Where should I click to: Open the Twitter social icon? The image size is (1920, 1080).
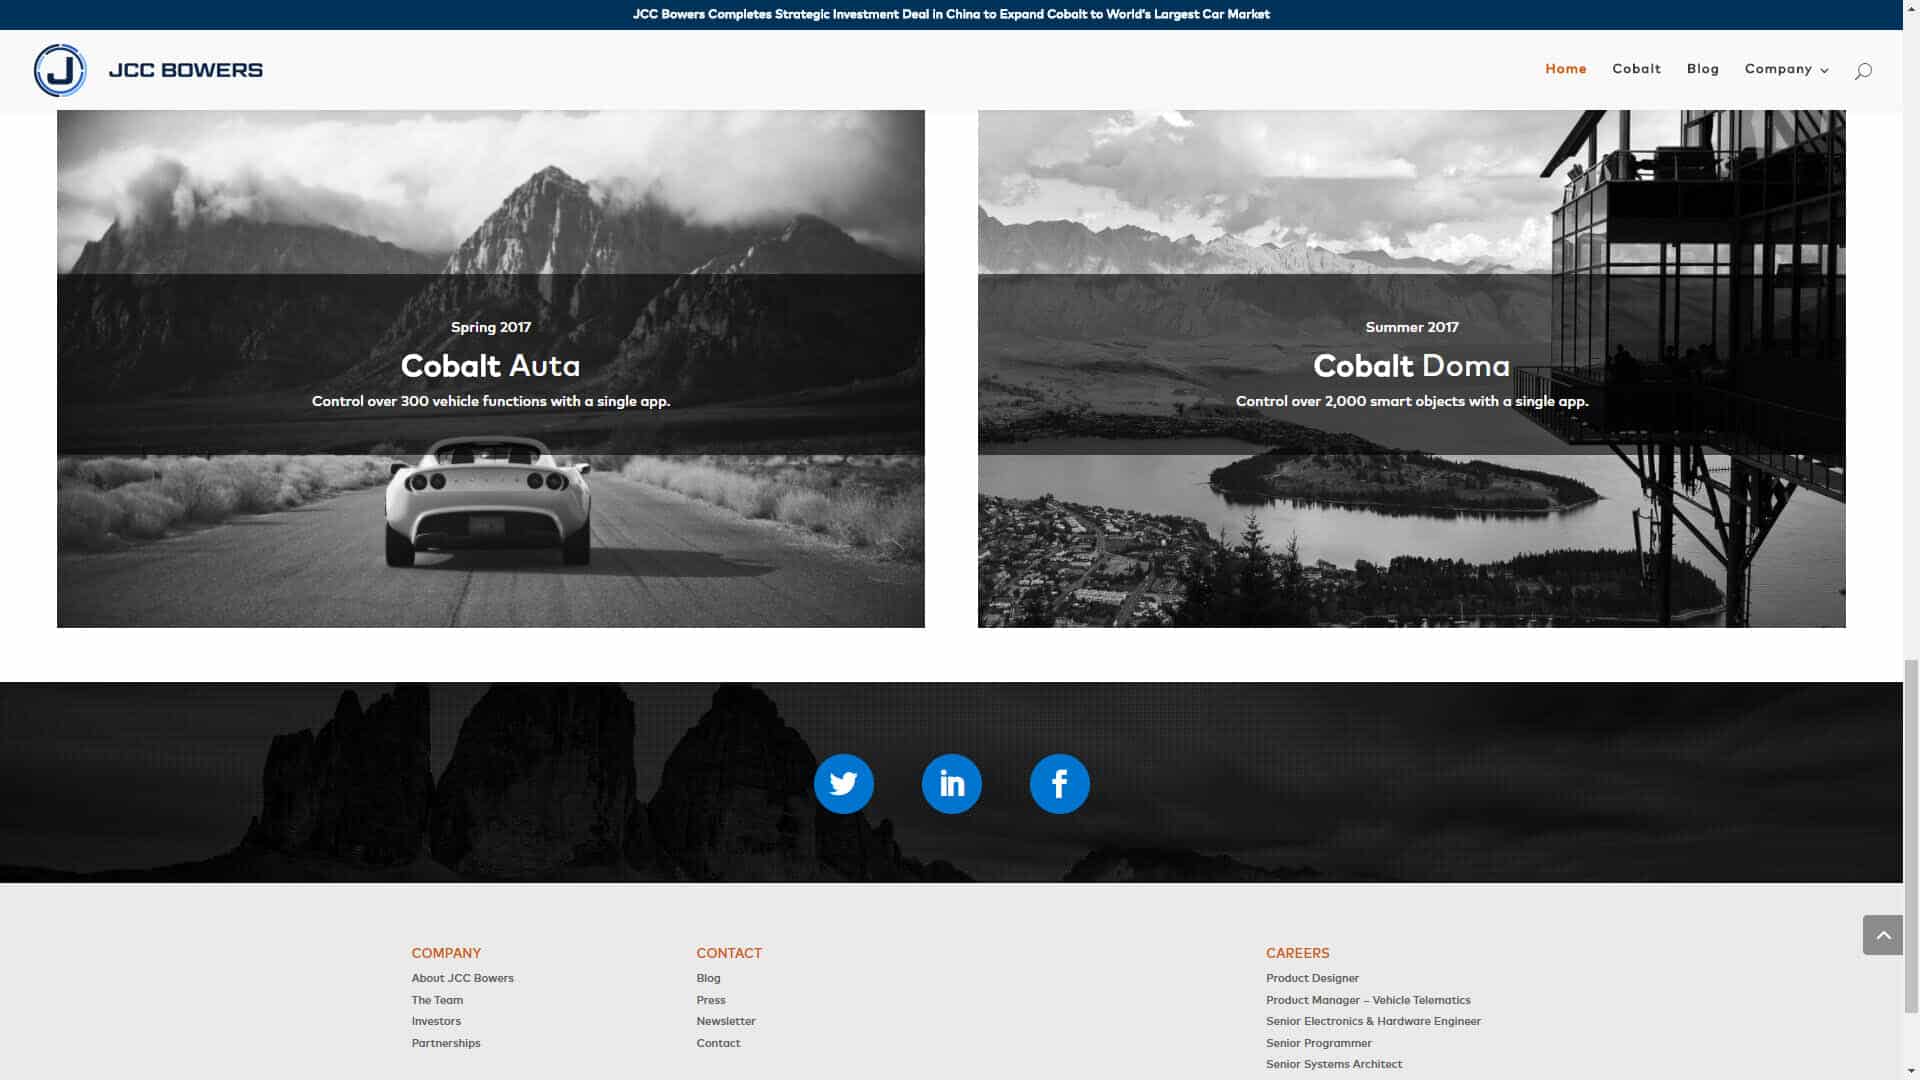[843, 784]
